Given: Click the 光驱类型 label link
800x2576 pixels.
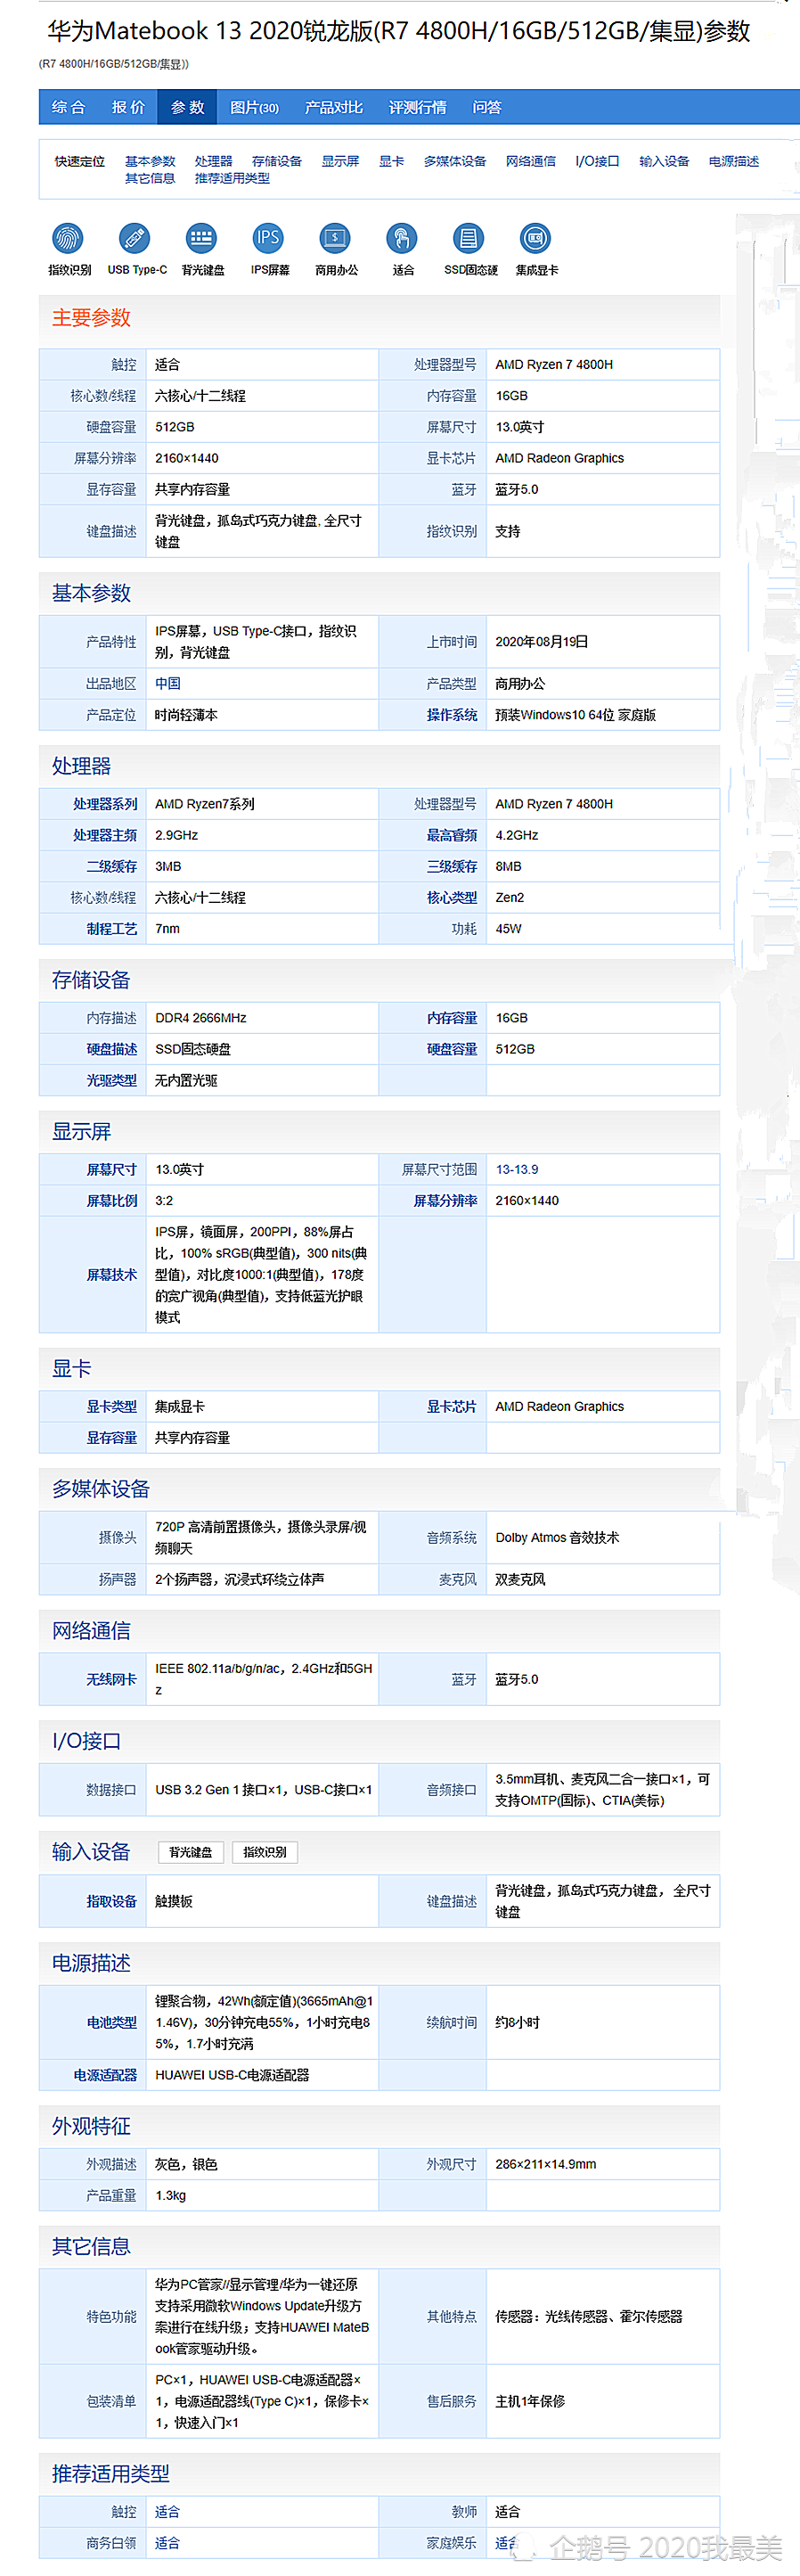Looking at the screenshot, I should click(x=112, y=1081).
